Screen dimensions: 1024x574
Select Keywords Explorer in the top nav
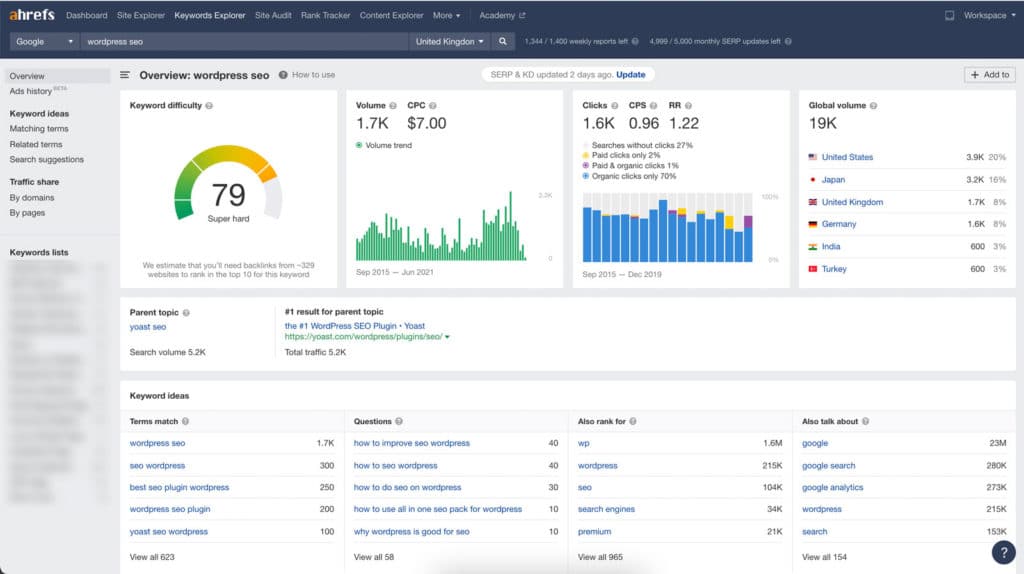[210, 15]
